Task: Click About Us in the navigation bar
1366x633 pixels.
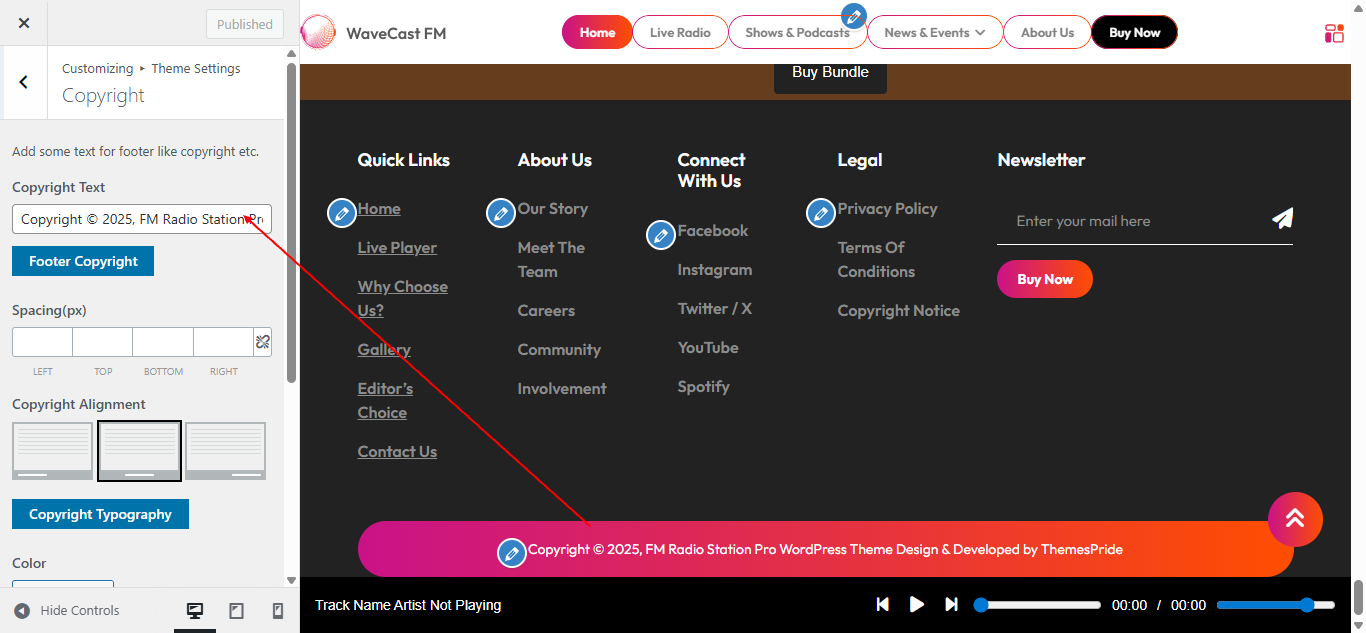Action: pyautogui.click(x=1047, y=31)
